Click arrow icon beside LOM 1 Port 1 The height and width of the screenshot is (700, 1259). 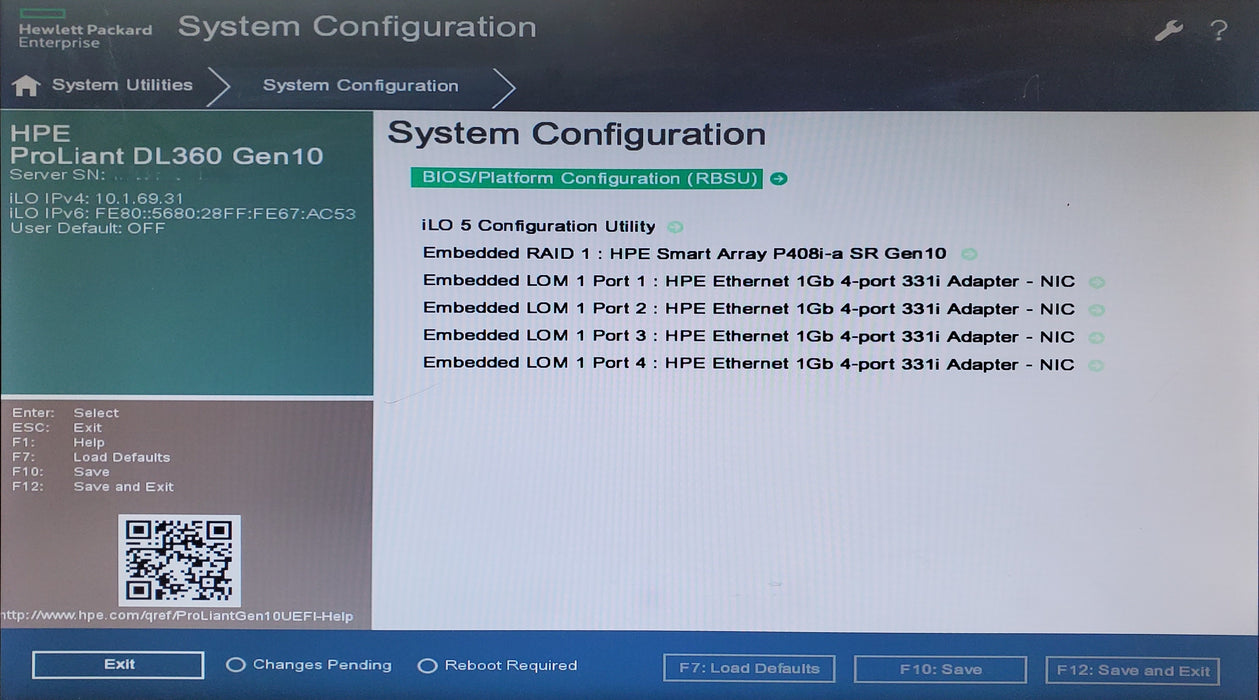tap(1096, 283)
